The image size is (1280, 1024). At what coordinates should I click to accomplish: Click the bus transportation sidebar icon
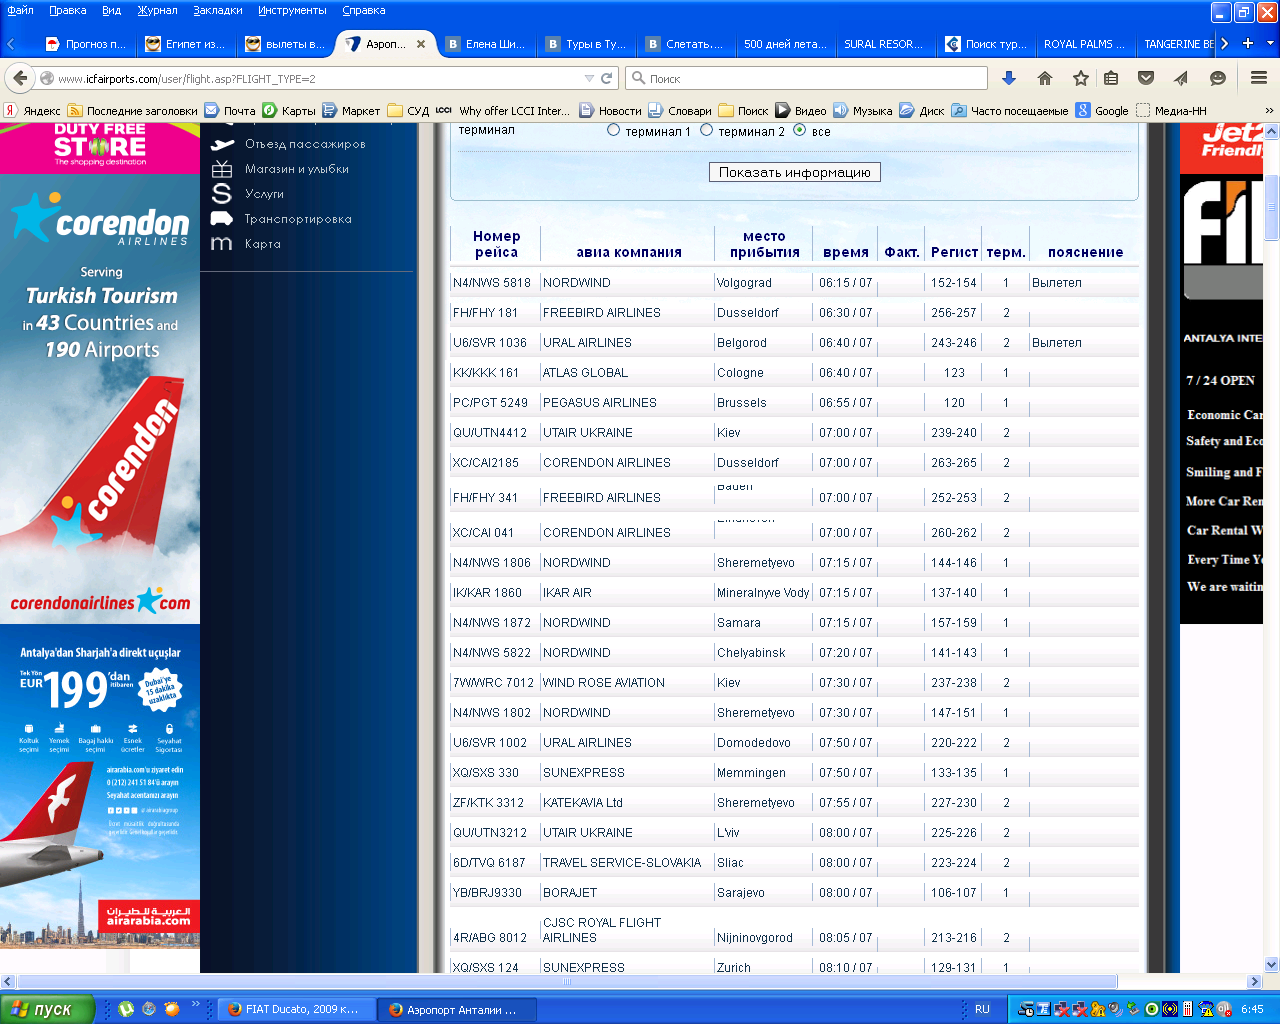tap(222, 219)
